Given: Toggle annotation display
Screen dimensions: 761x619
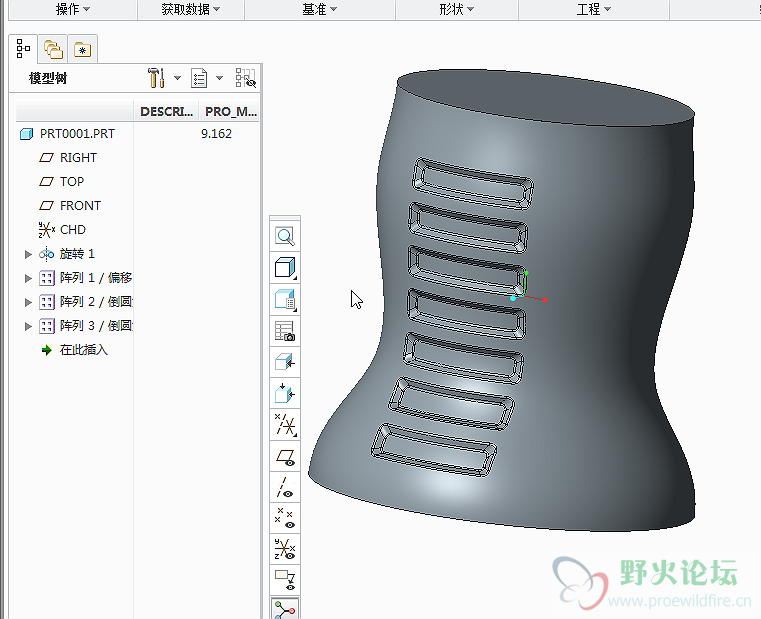Looking at the screenshot, I should (x=285, y=580).
